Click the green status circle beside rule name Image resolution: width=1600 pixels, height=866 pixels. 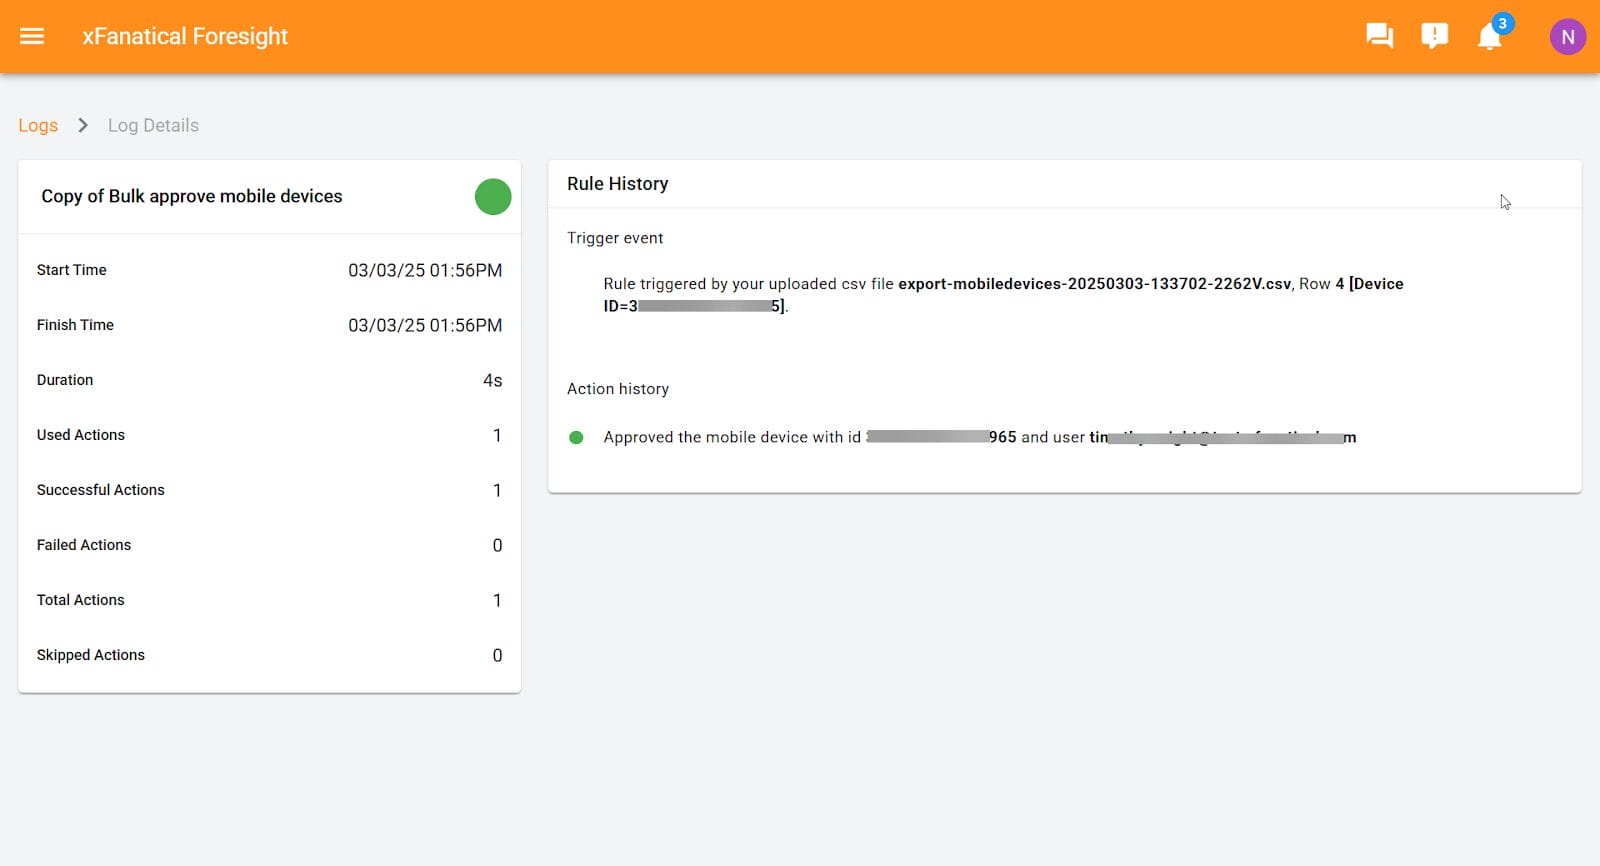click(x=493, y=197)
